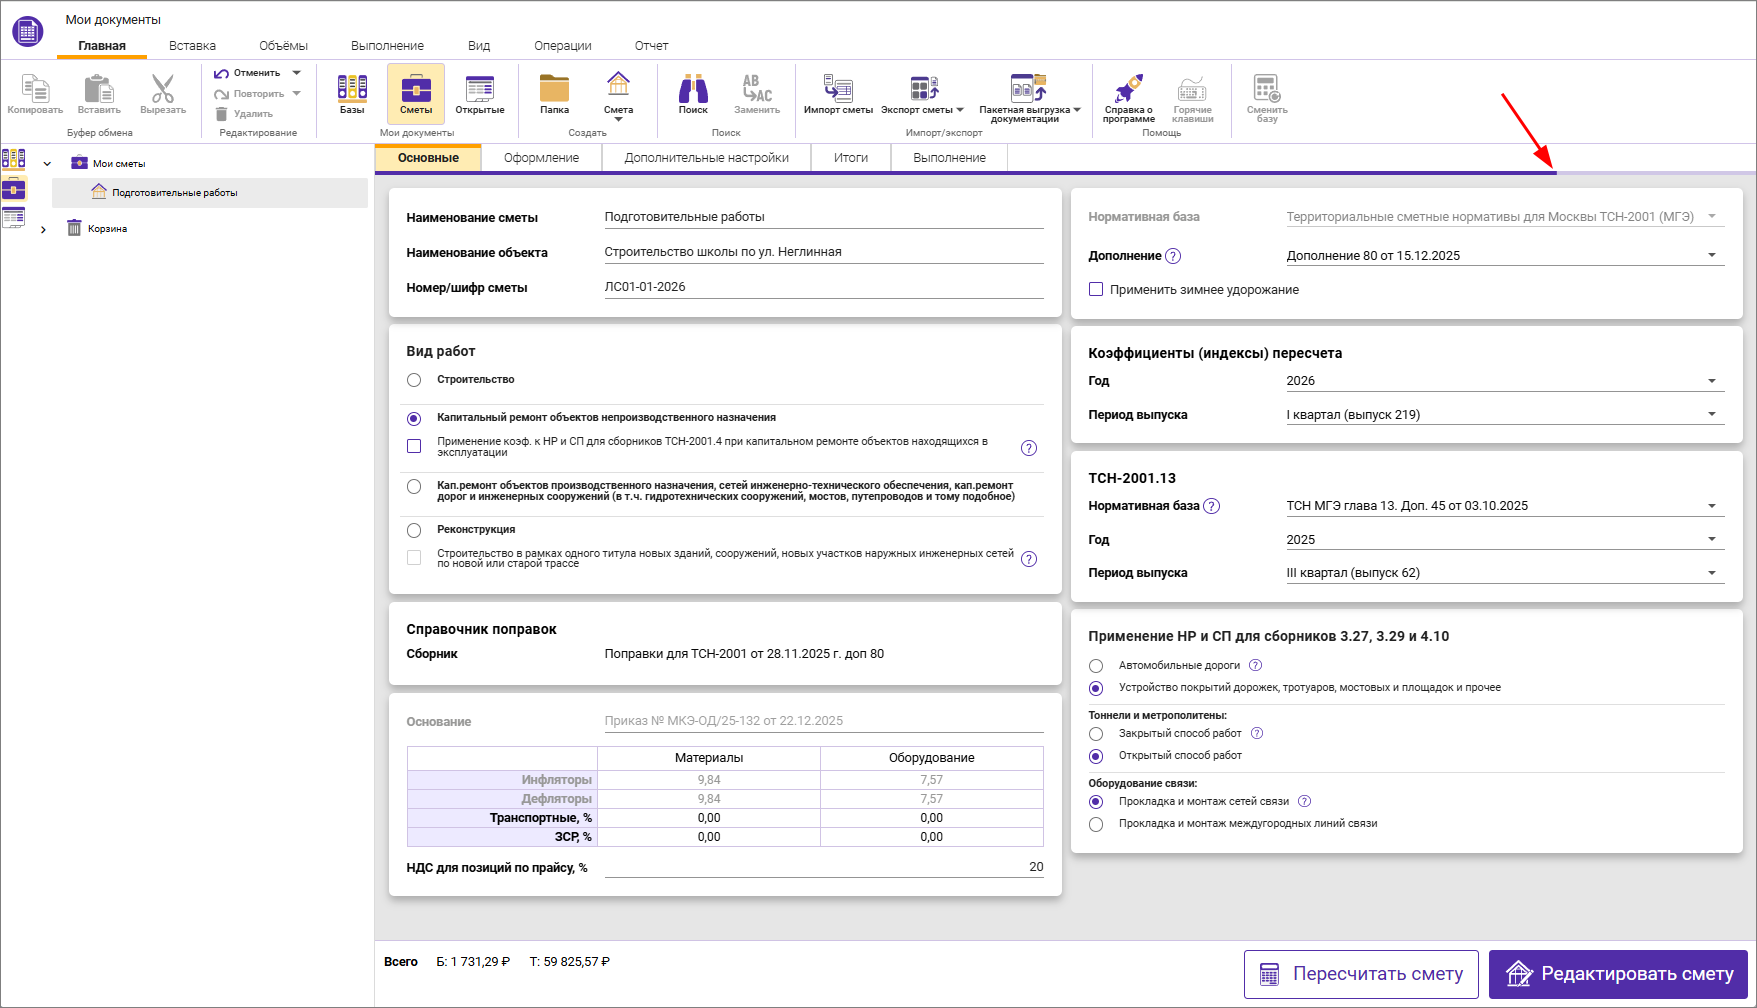Select the Строительство radio button
Viewport: 1757px width, 1008px height.
(x=414, y=380)
